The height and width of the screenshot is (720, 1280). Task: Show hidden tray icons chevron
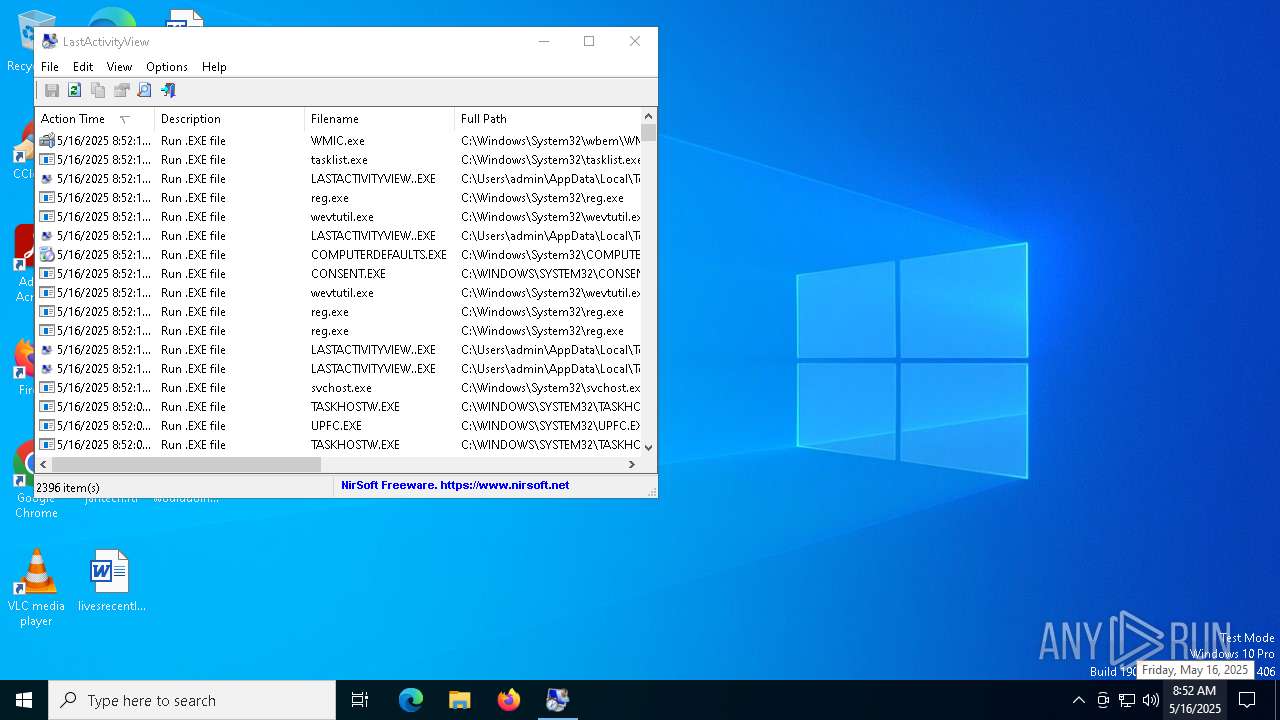tap(1078, 700)
